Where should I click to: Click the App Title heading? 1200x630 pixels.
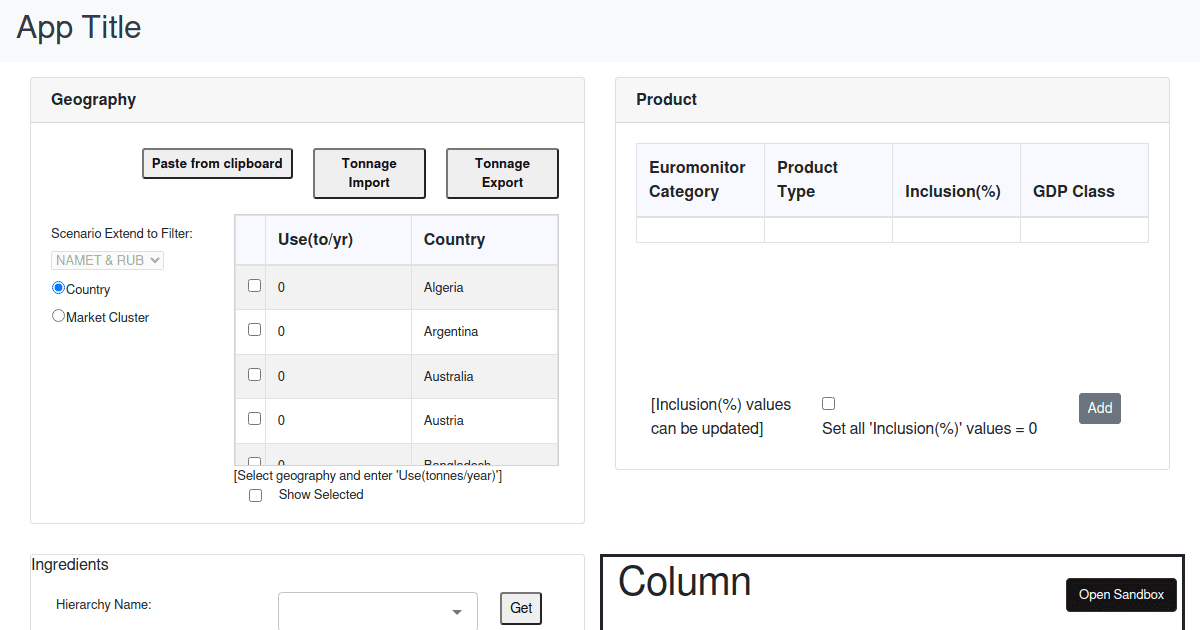[x=79, y=27]
